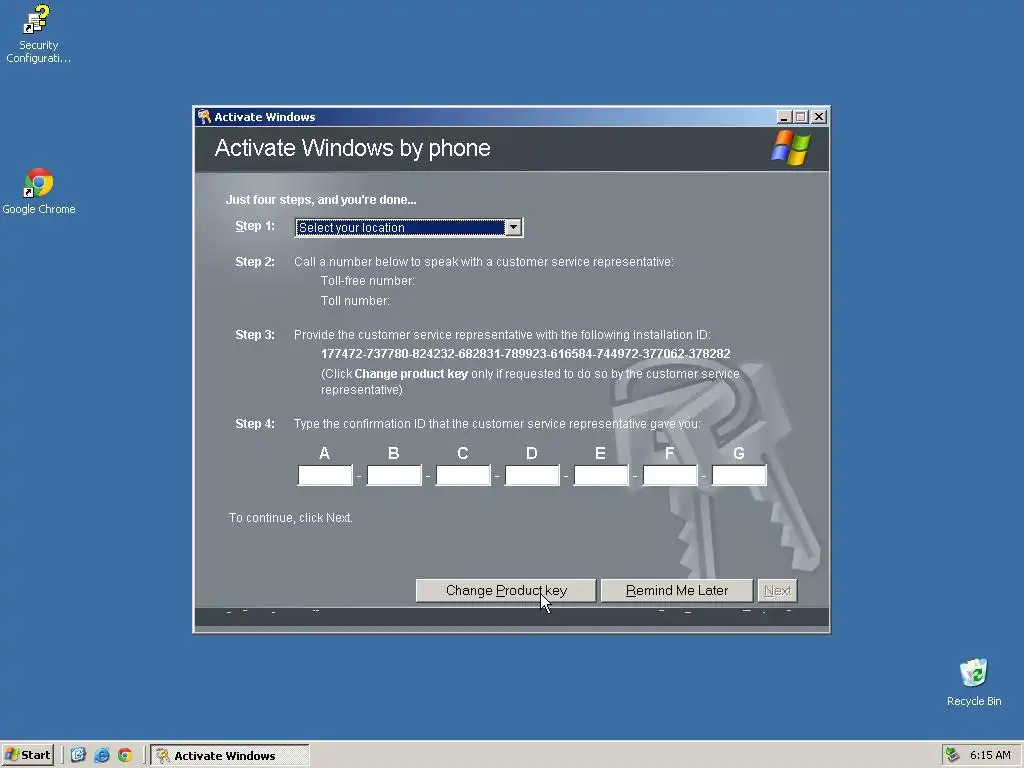Select the Google Chrome desktop icon
This screenshot has width=1024, height=768.
tap(39, 191)
